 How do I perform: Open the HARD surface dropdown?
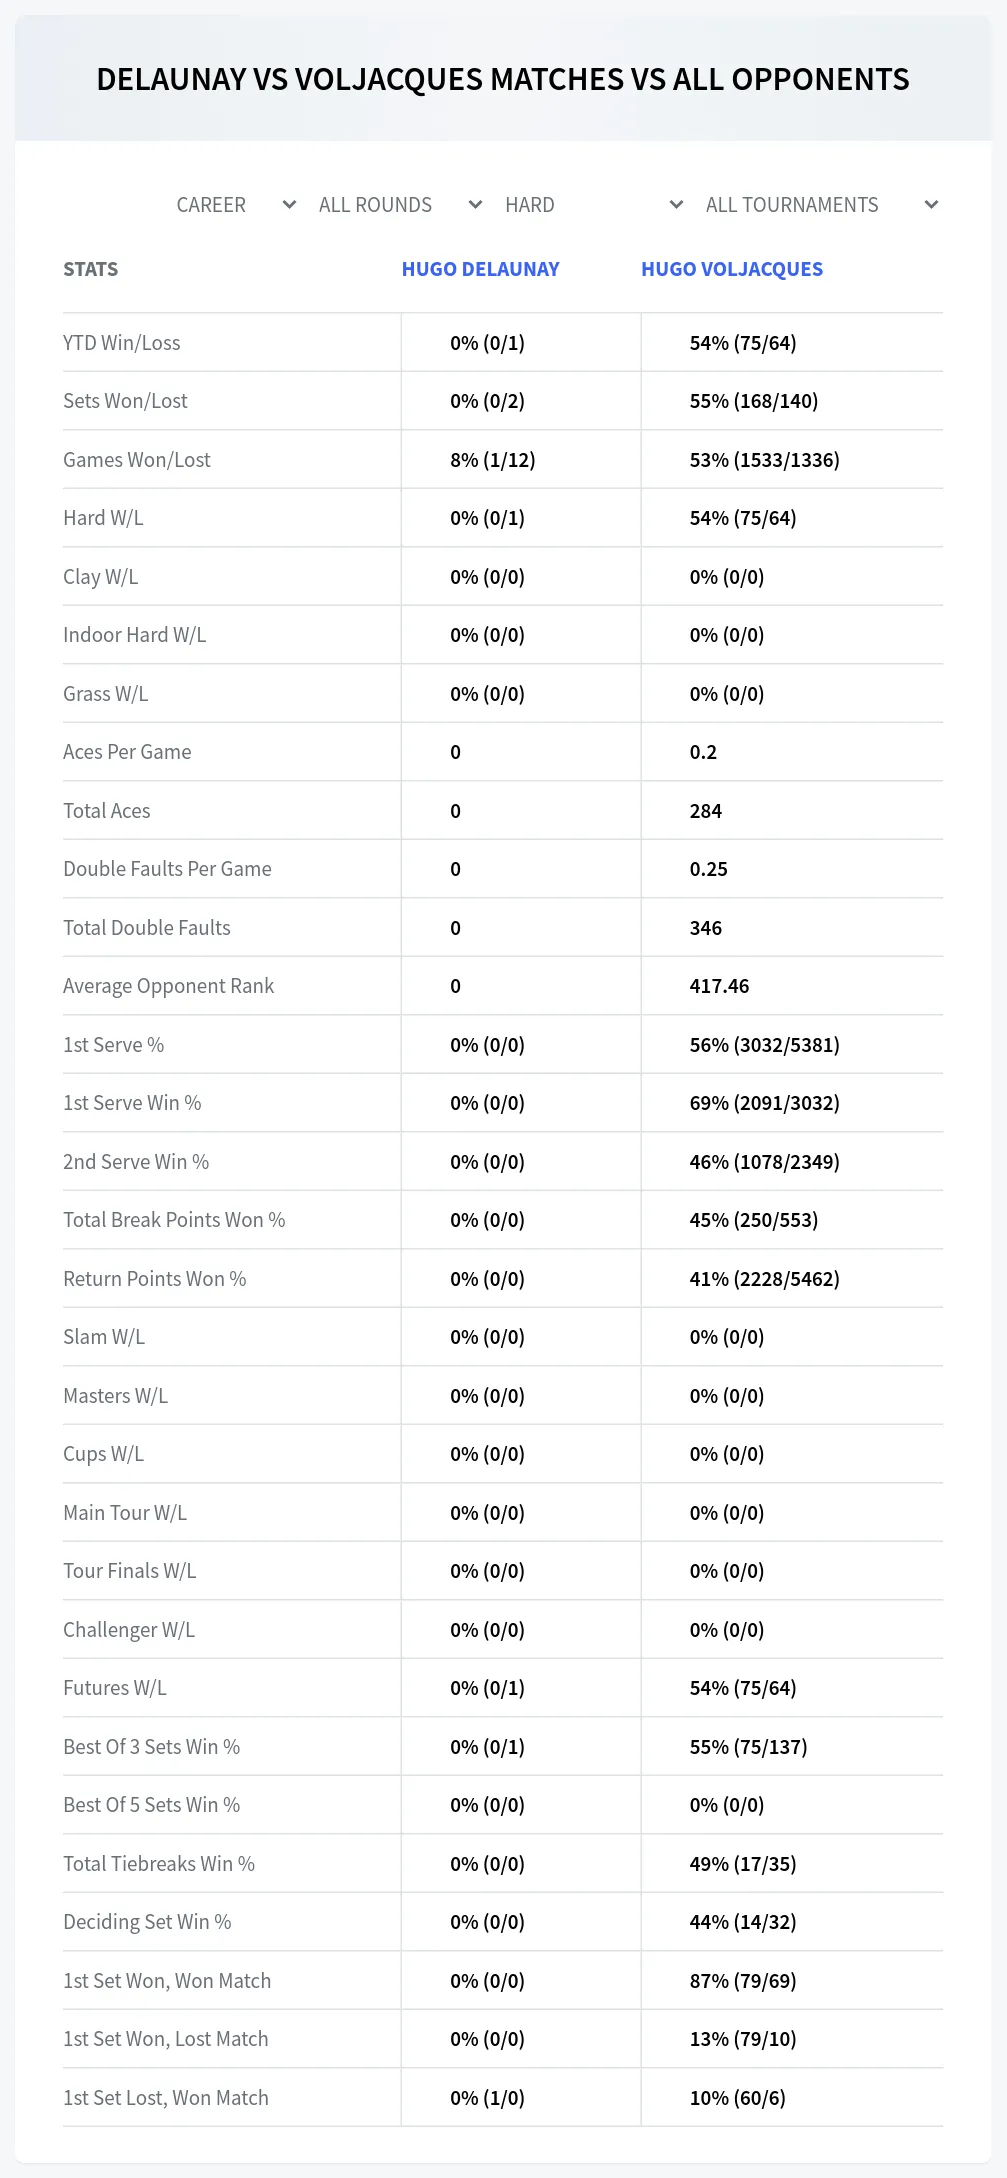(593, 205)
